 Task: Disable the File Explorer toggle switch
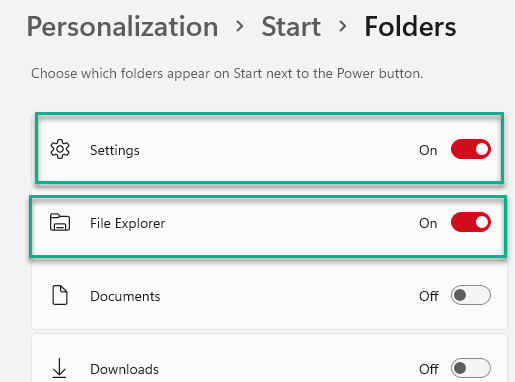(471, 222)
